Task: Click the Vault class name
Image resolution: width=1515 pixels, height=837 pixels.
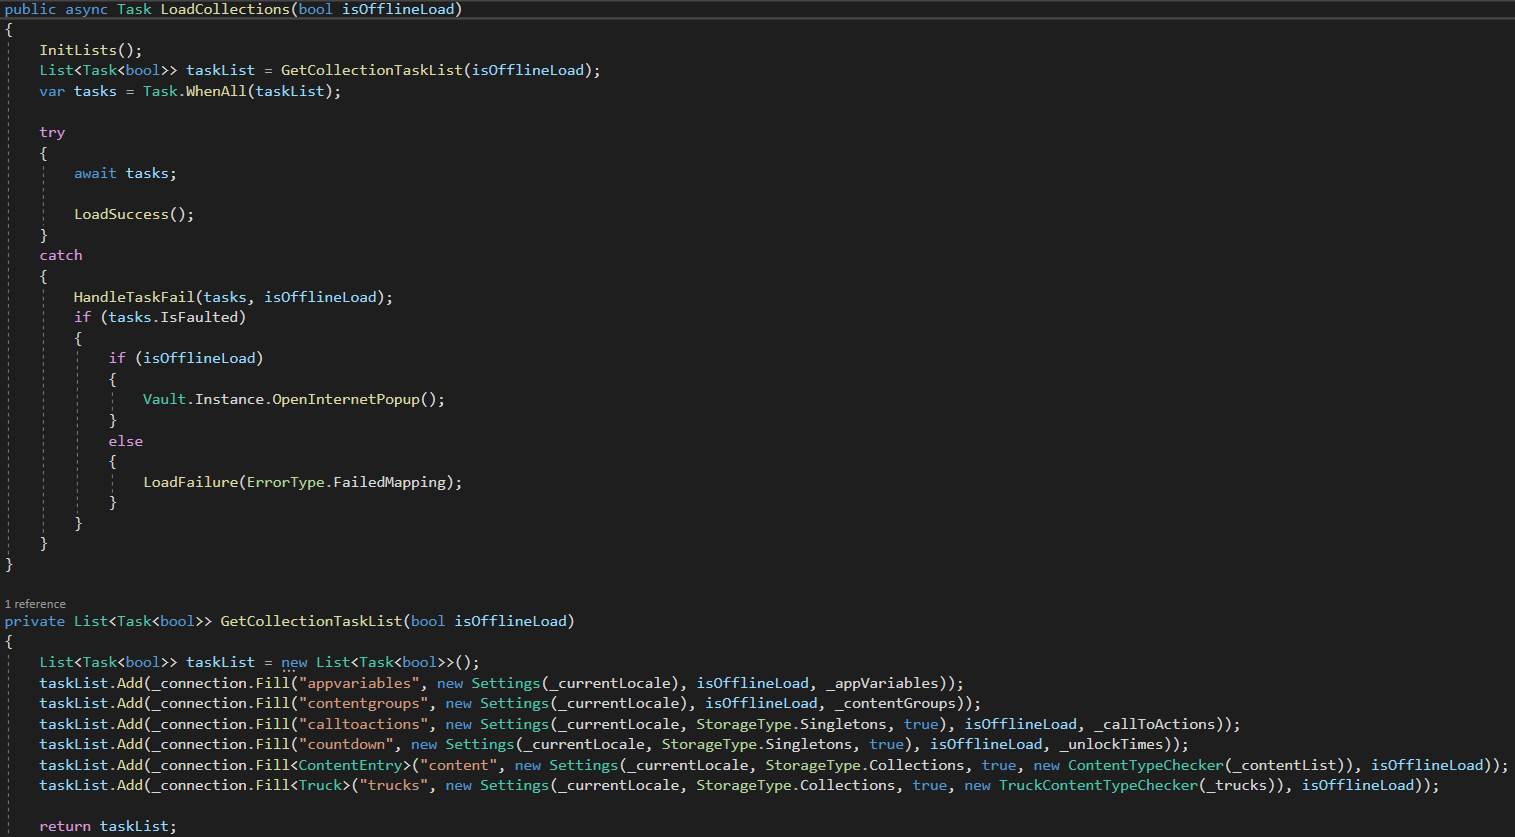Action: pos(164,399)
